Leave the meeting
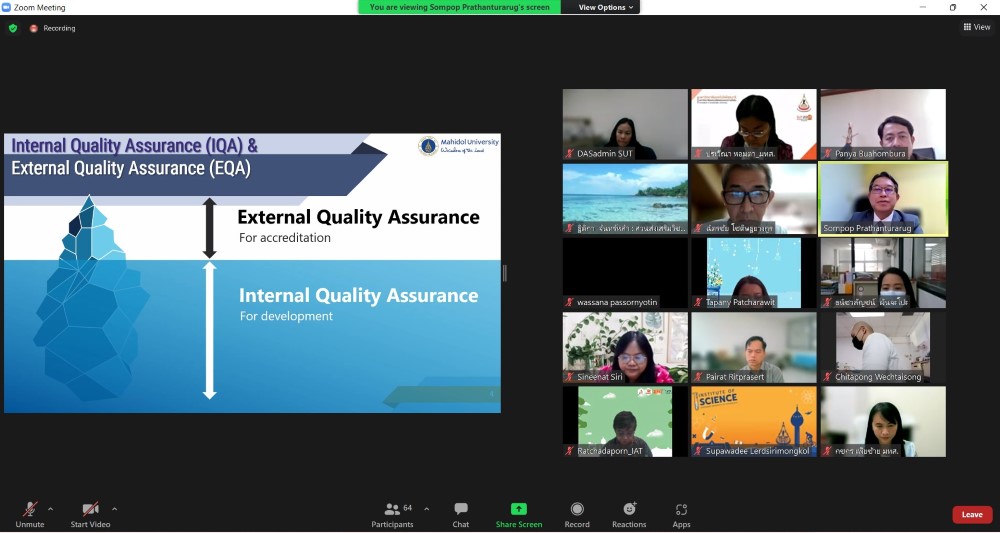This screenshot has height=533, width=1000. [x=971, y=514]
